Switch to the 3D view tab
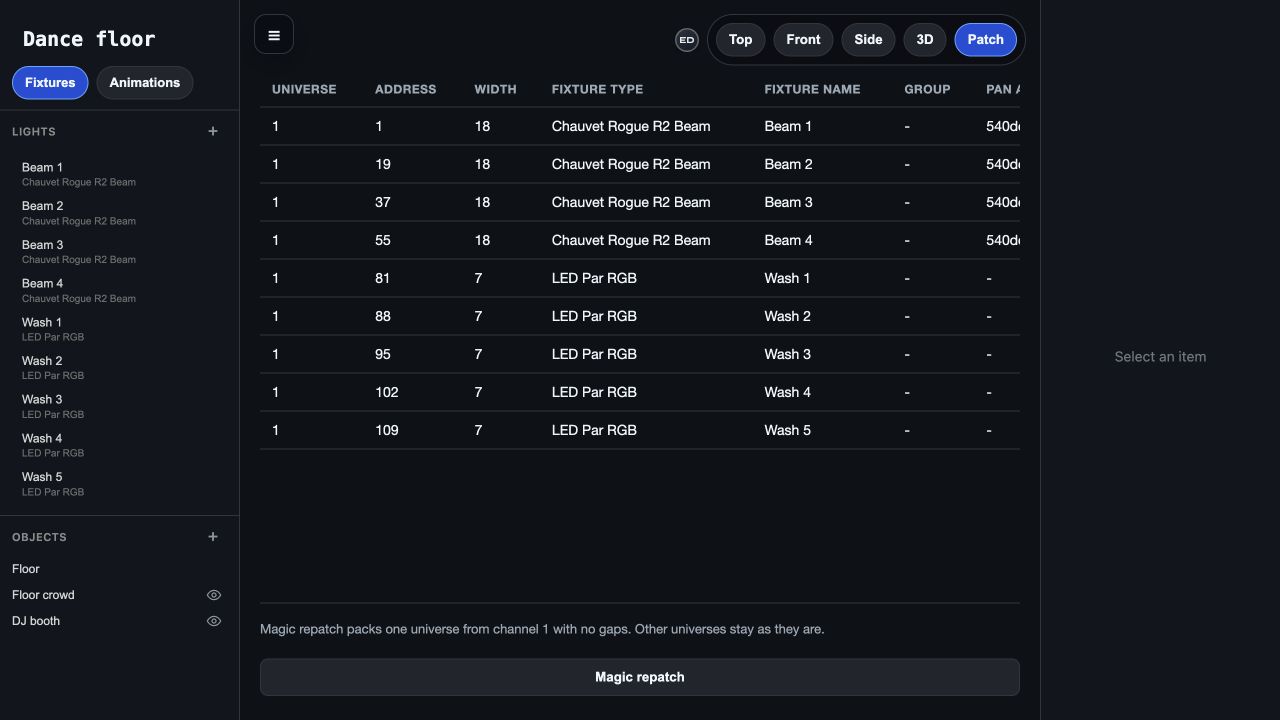 pos(925,40)
